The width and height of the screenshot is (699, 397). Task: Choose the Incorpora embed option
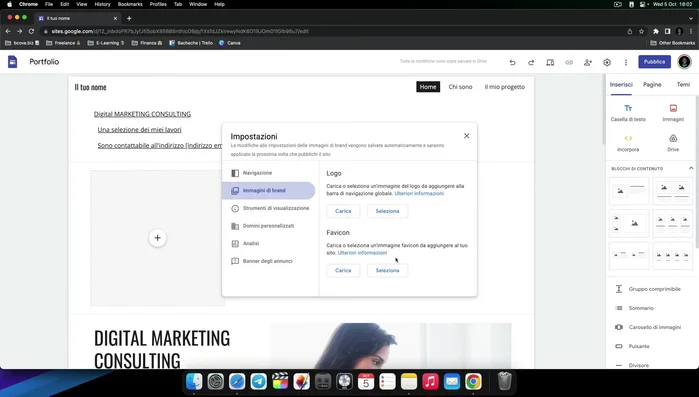pos(628,143)
